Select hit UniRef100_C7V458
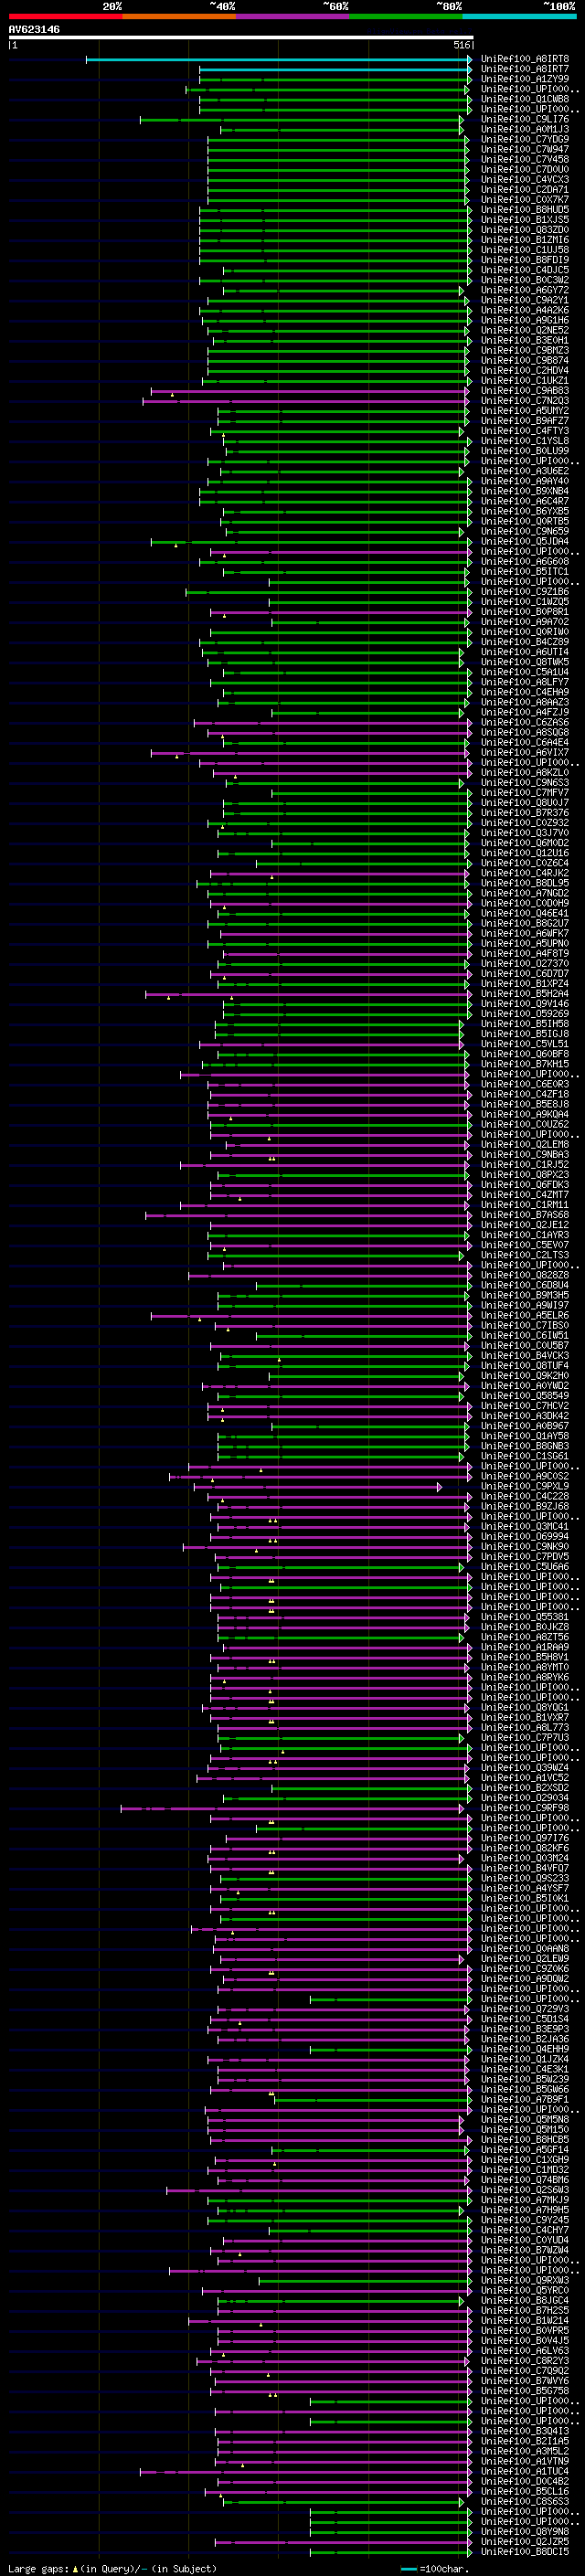The height and width of the screenshot is (2576, 585). tap(525, 159)
